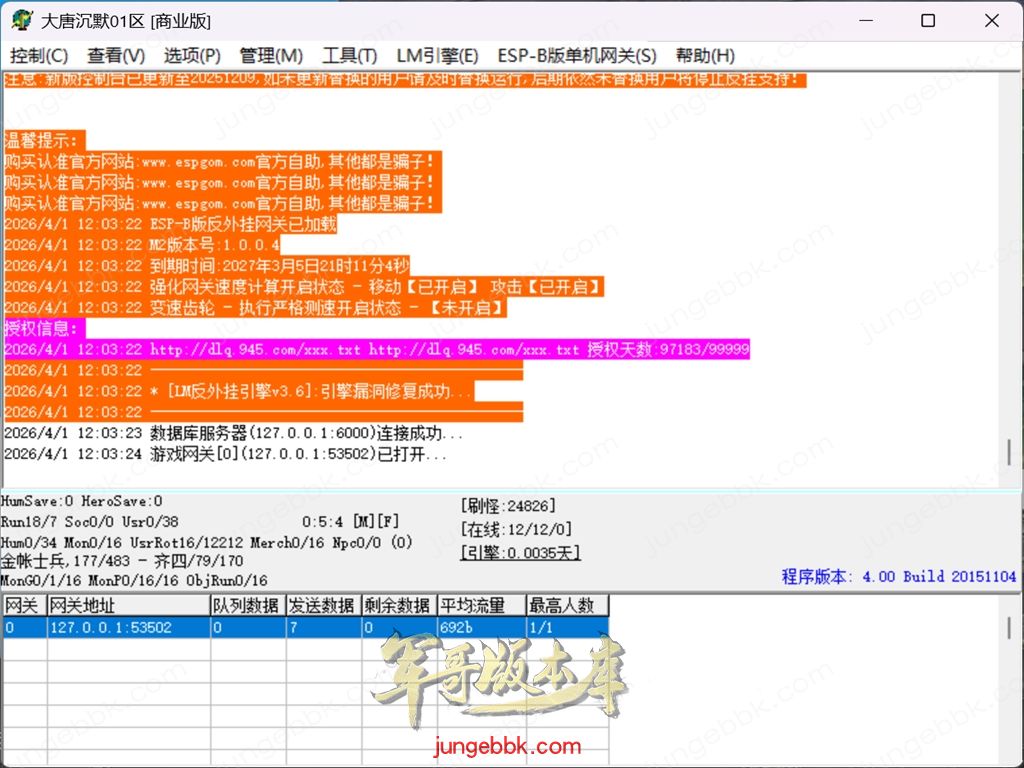Open the 管理(M) menu

click(x=271, y=56)
